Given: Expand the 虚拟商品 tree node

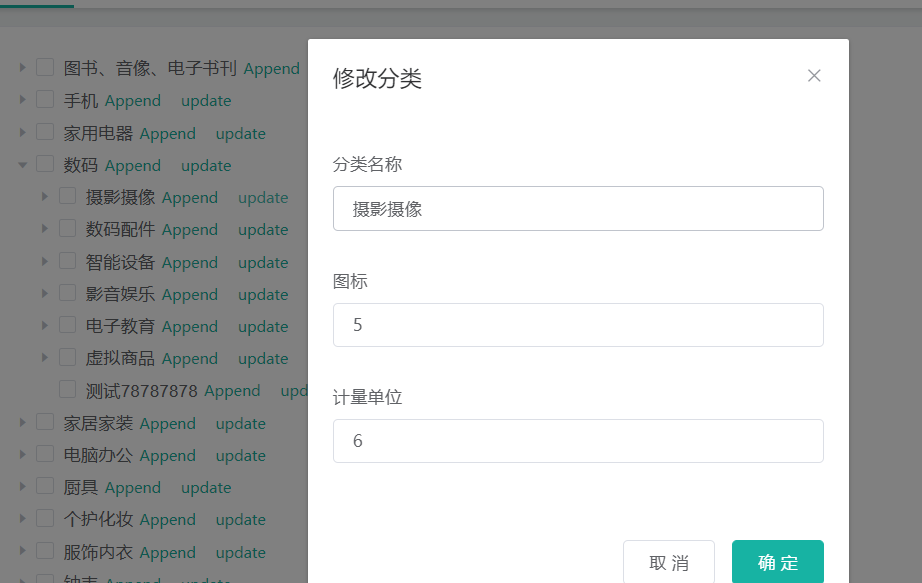Looking at the screenshot, I should [x=45, y=357].
